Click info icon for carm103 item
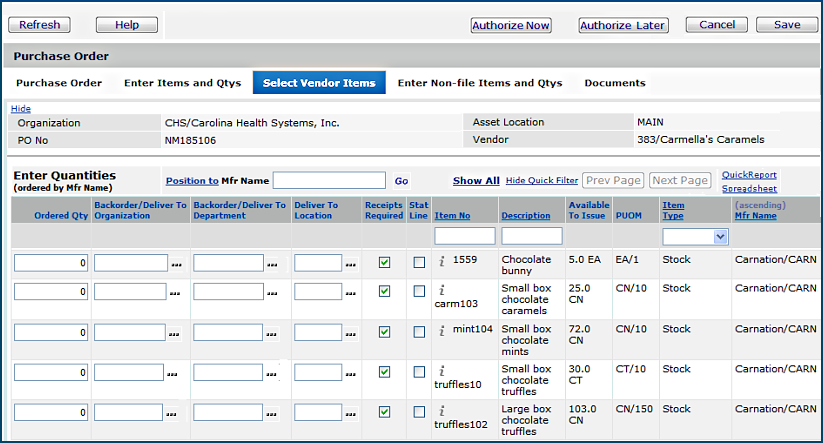The width and height of the screenshot is (823, 443). click(x=442, y=290)
